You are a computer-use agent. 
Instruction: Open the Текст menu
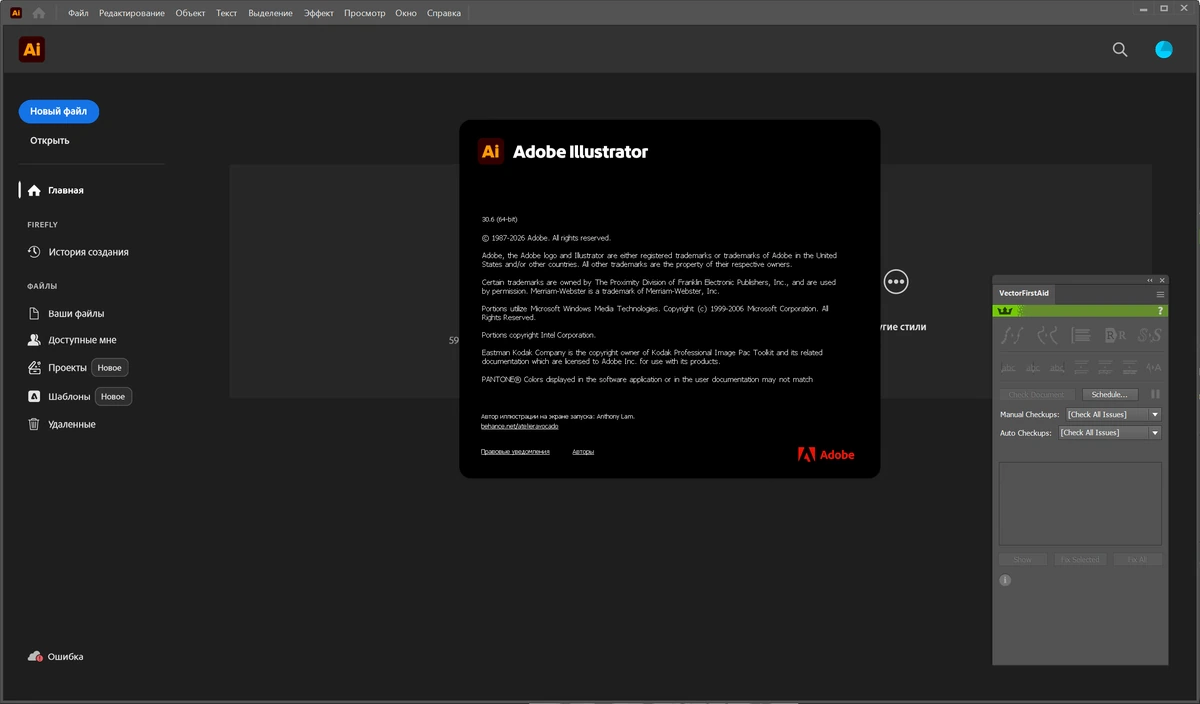[x=227, y=13]
